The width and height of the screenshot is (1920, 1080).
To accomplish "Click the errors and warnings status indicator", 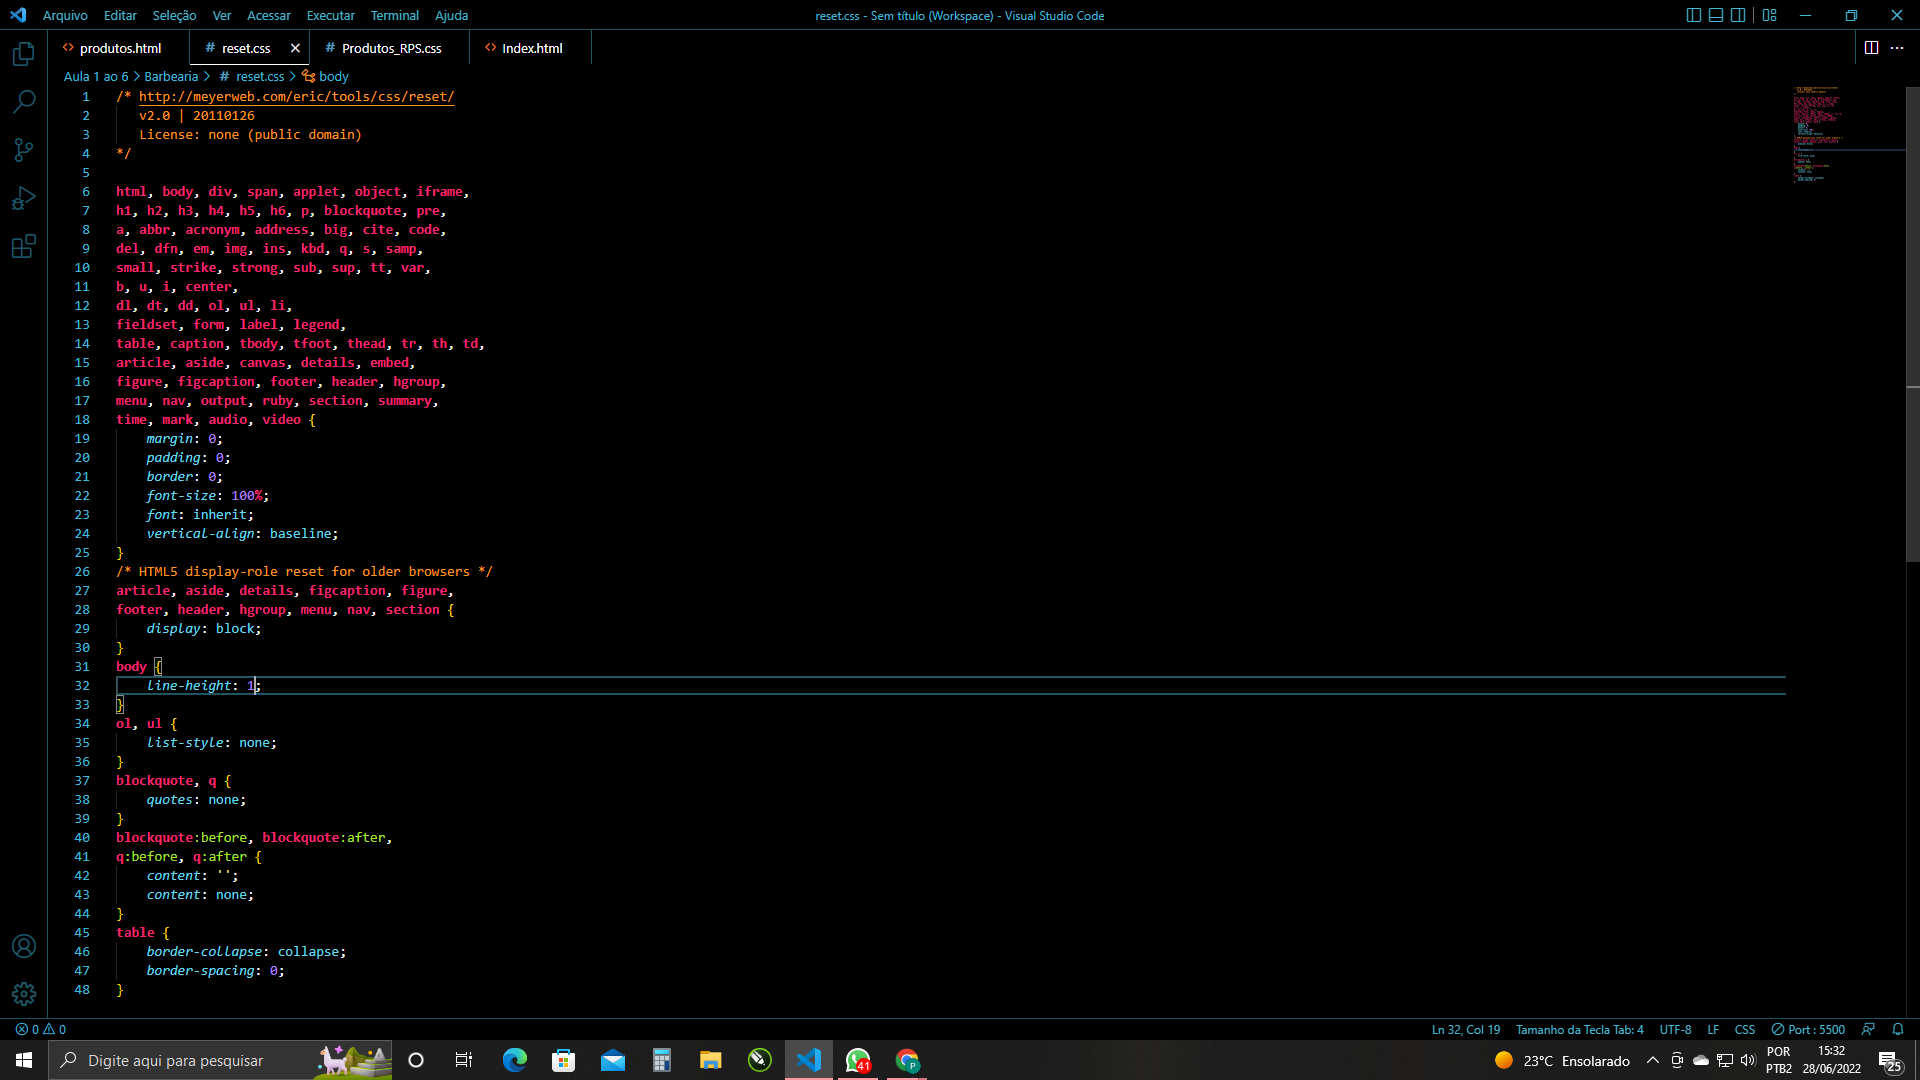I will [41, 1029].
